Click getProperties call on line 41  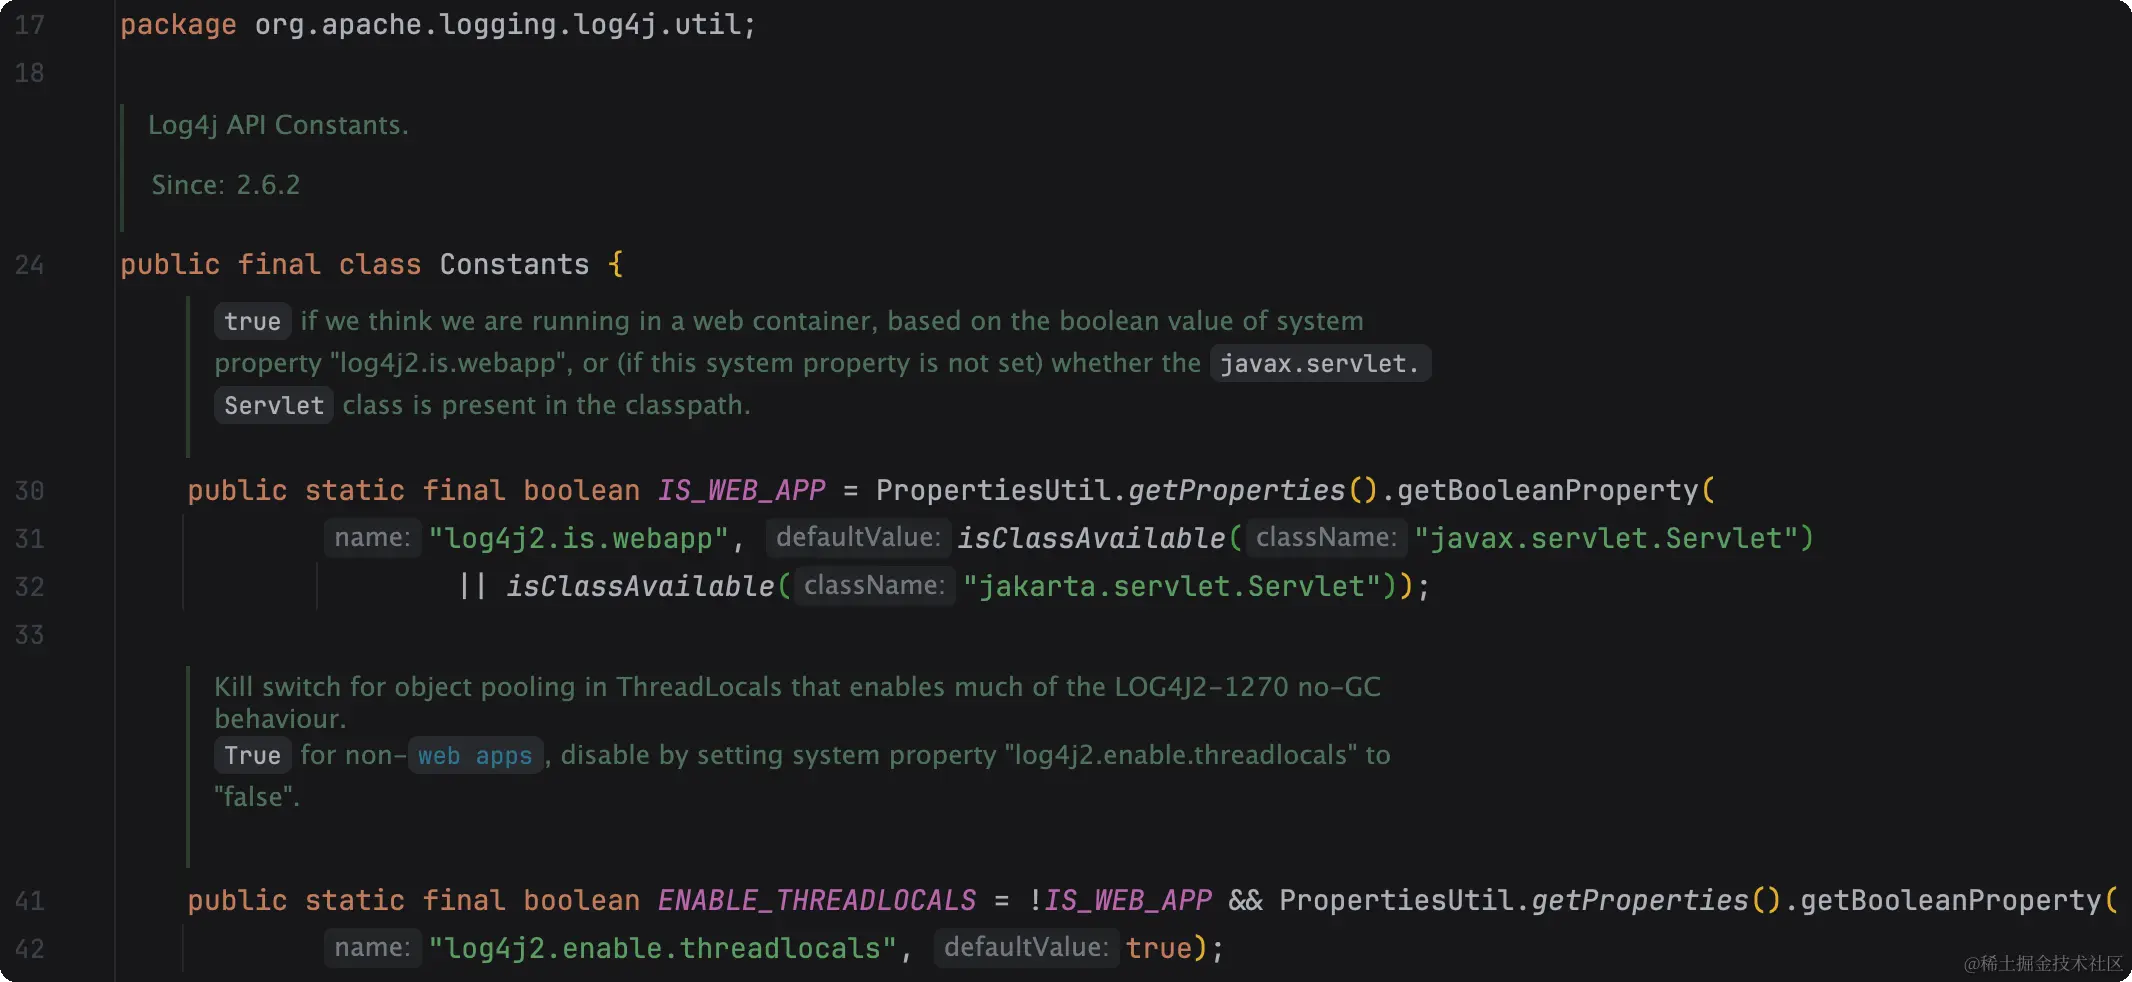tap(1640, 901)
